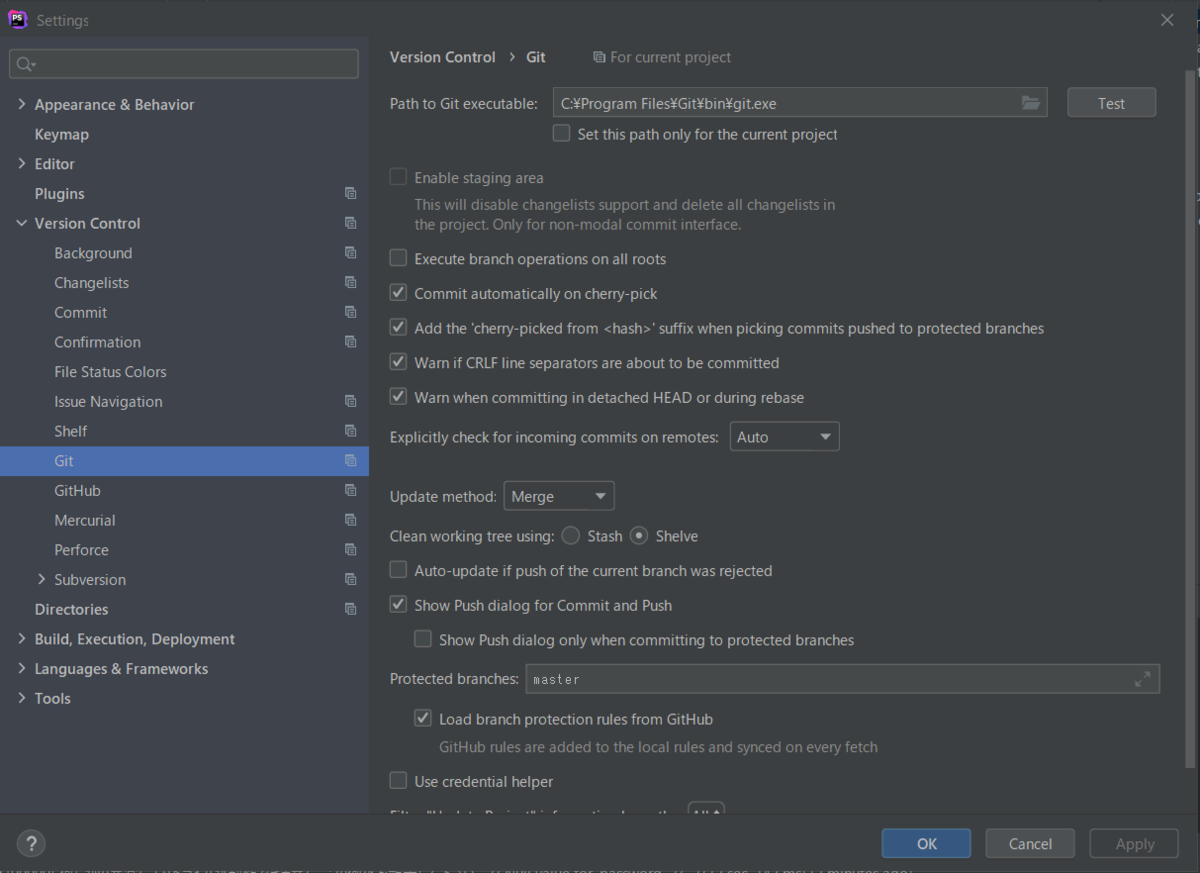Collapse the Version Control section
The height and width of the screenshot is (873, 1200).
click(x=22, y=223)
